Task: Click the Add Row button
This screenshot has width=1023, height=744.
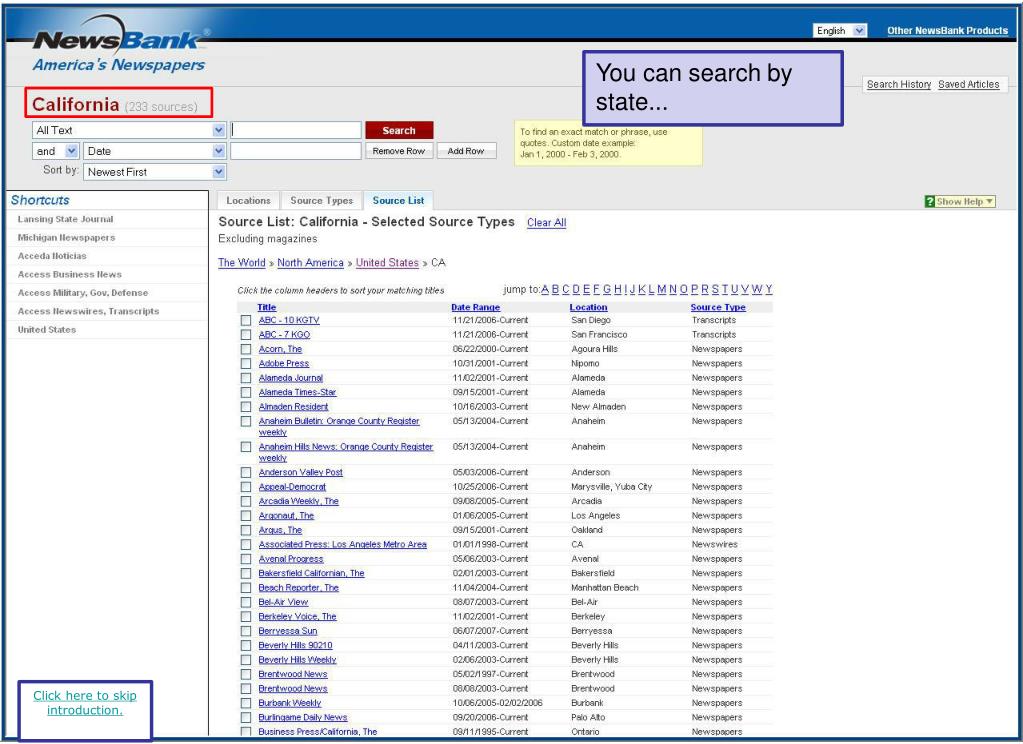Action: point(466,151)
